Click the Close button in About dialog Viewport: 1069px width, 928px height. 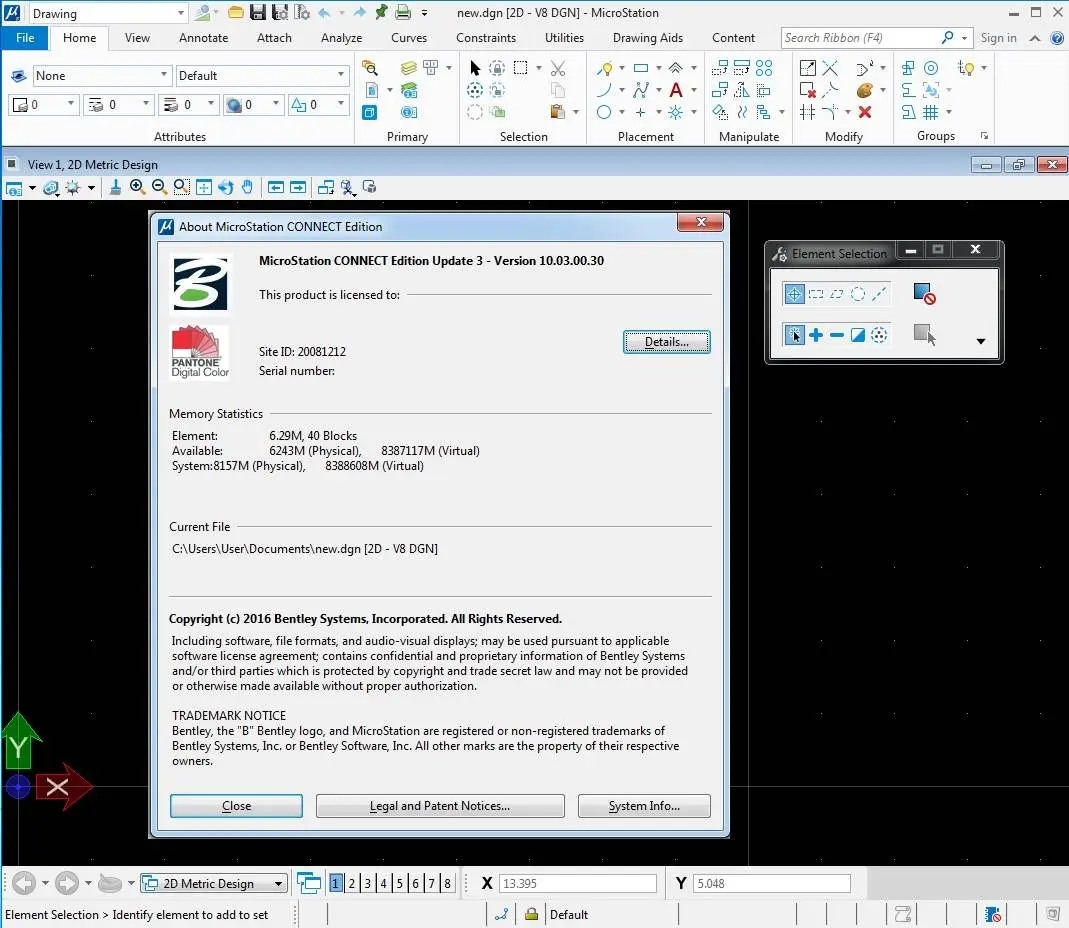pyautogui.click(x=236, y=805)
